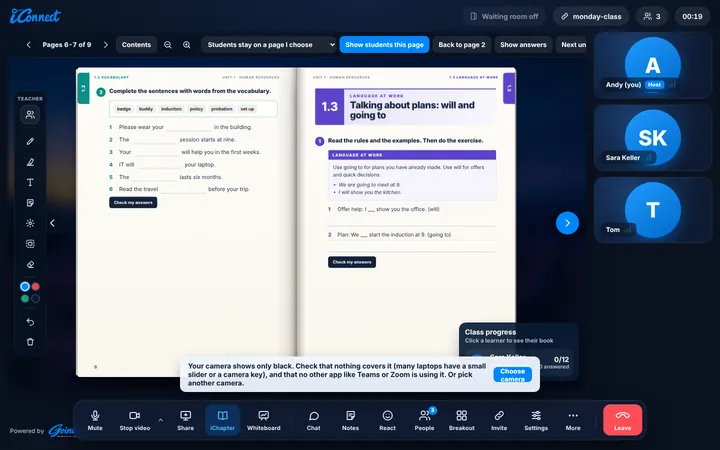Click Choose camera in the warning
720x450 pixels.
coord(512,375)
